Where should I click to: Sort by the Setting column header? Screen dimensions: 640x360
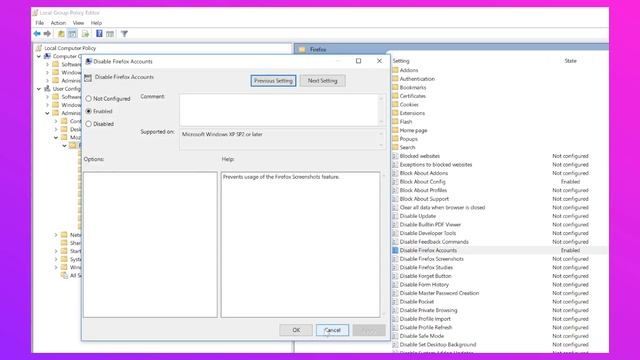point(401,61)
